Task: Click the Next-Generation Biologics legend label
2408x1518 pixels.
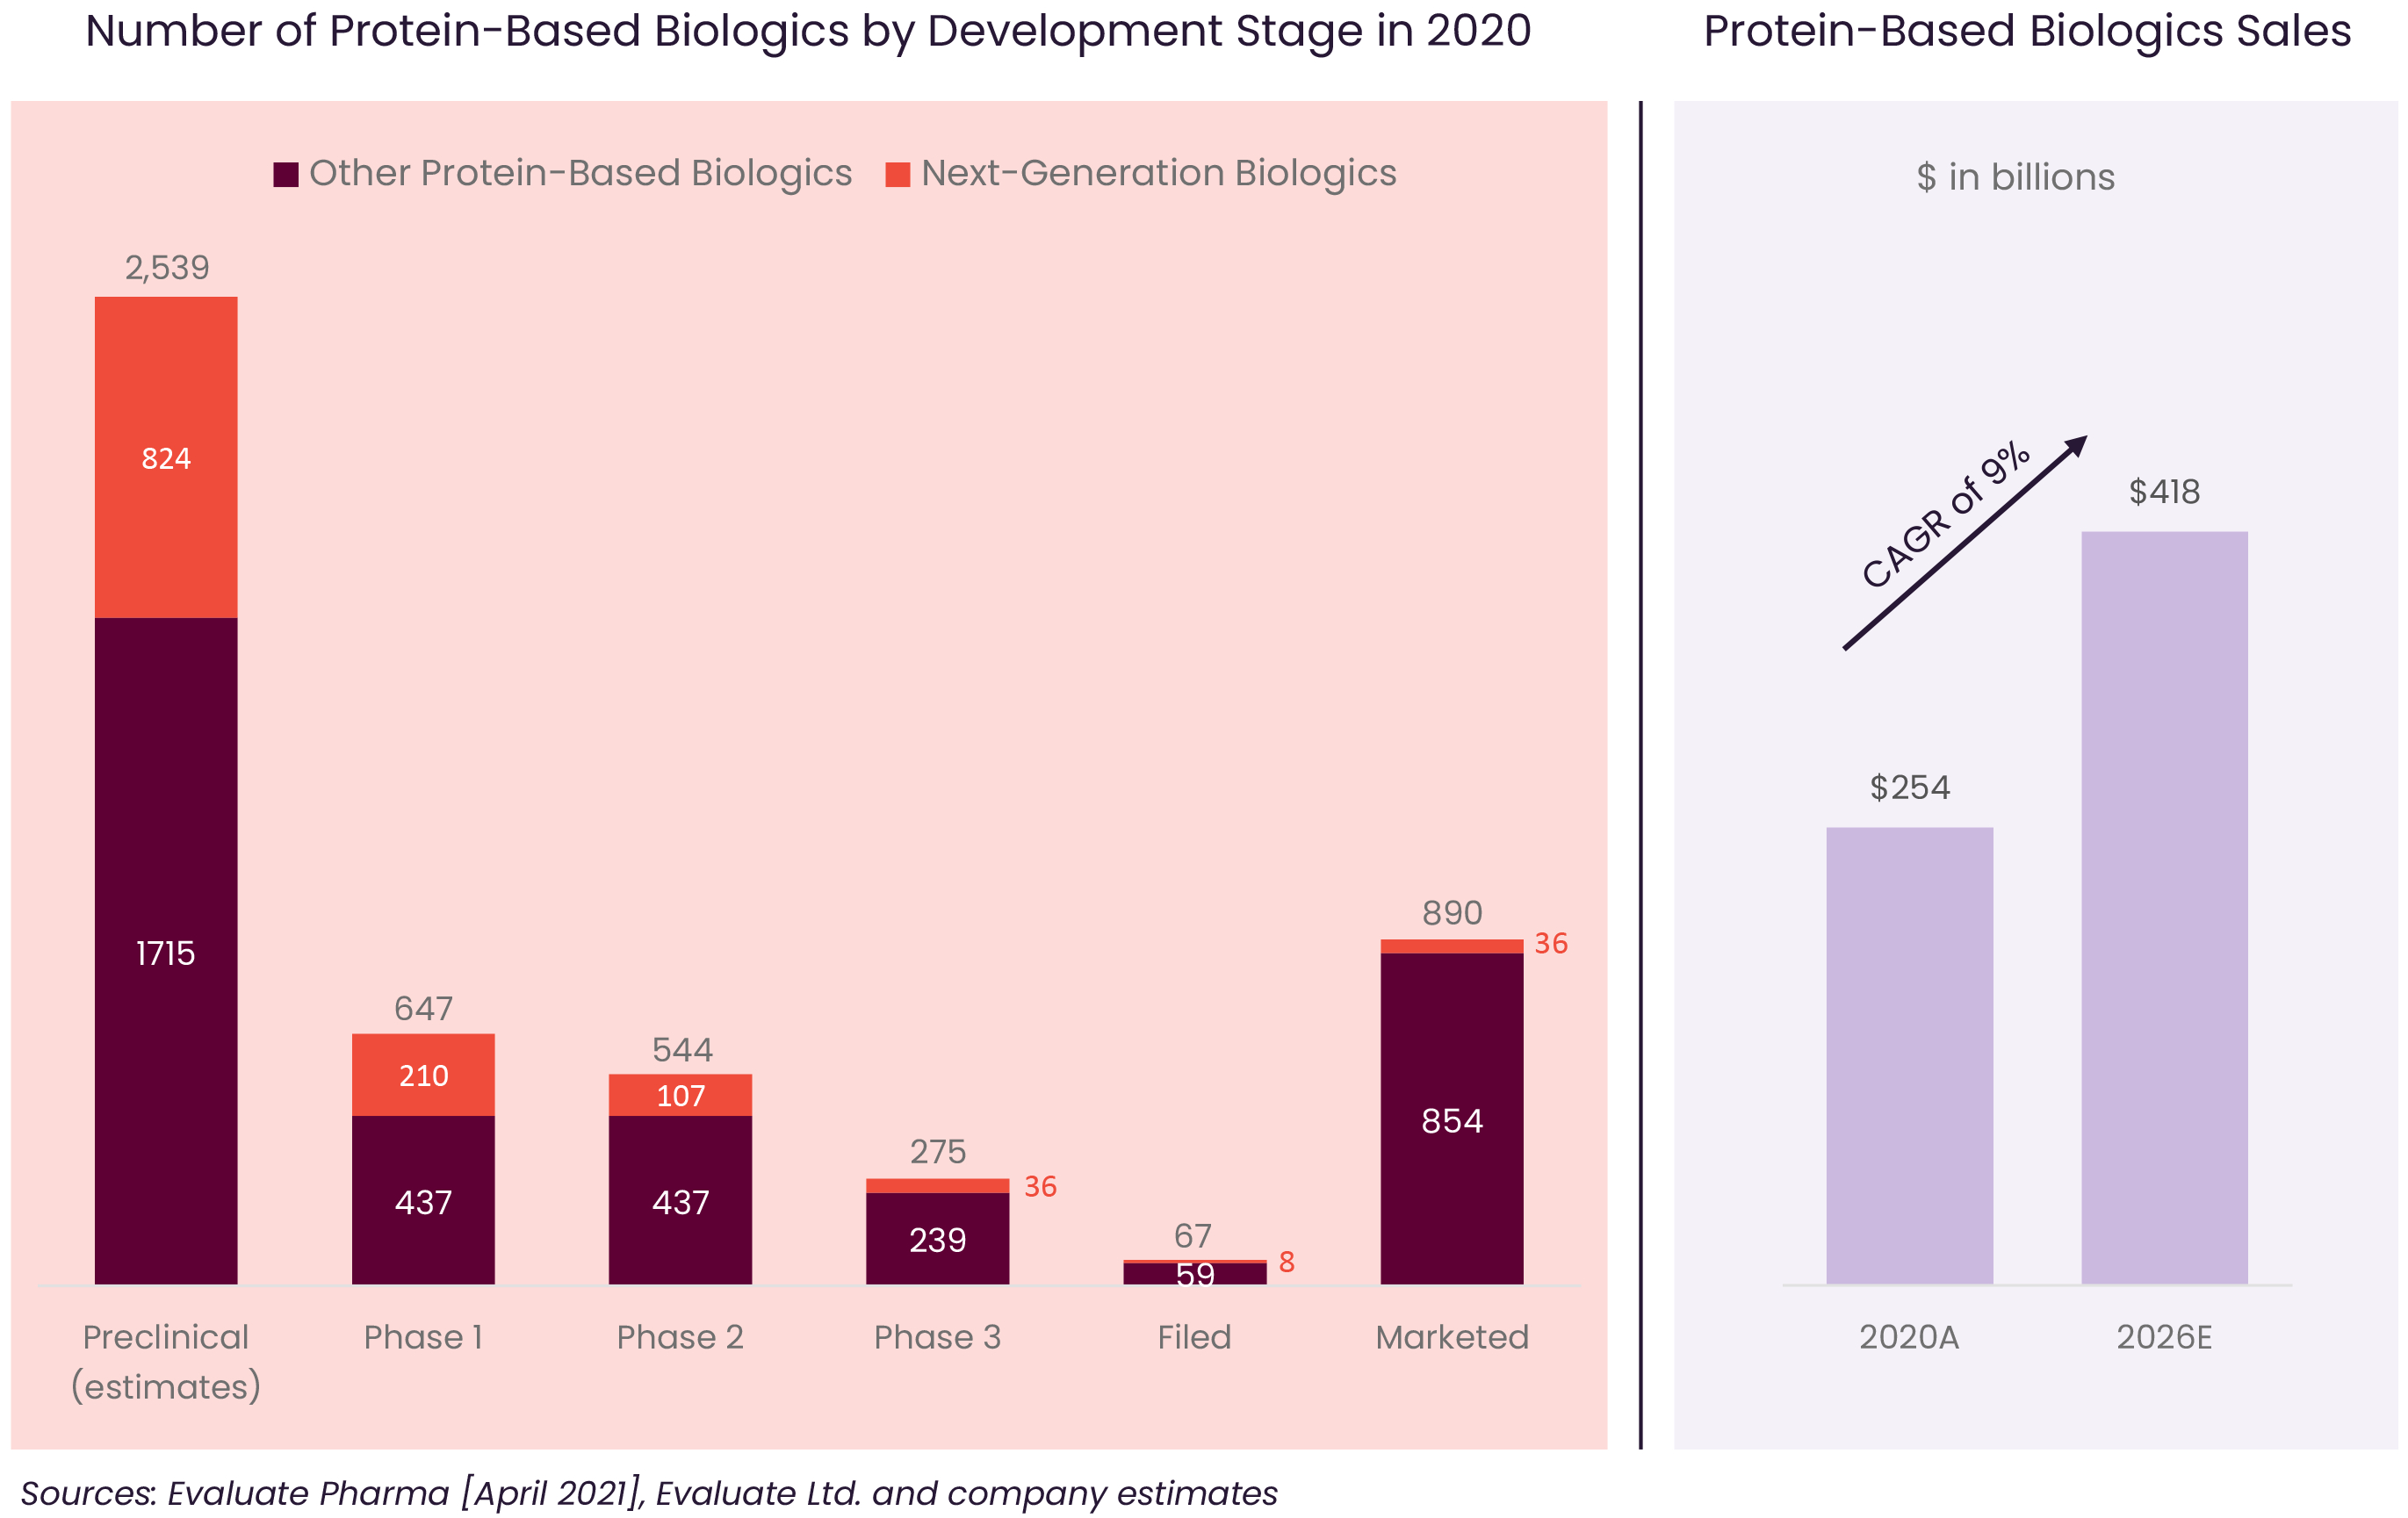Action: (1158, 173)
